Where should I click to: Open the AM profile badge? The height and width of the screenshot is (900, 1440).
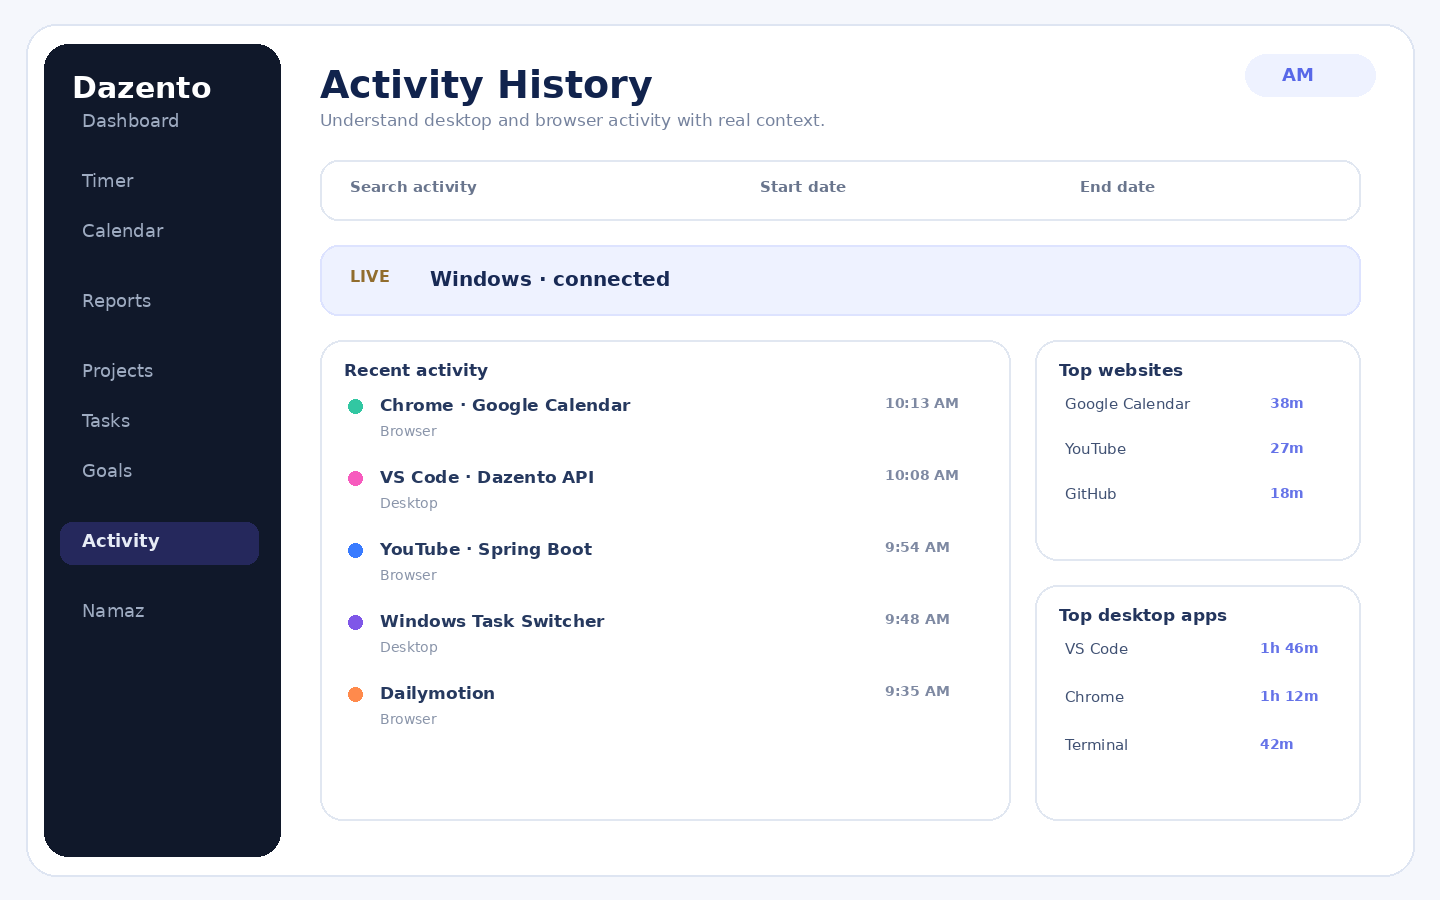pos(1310,75)
